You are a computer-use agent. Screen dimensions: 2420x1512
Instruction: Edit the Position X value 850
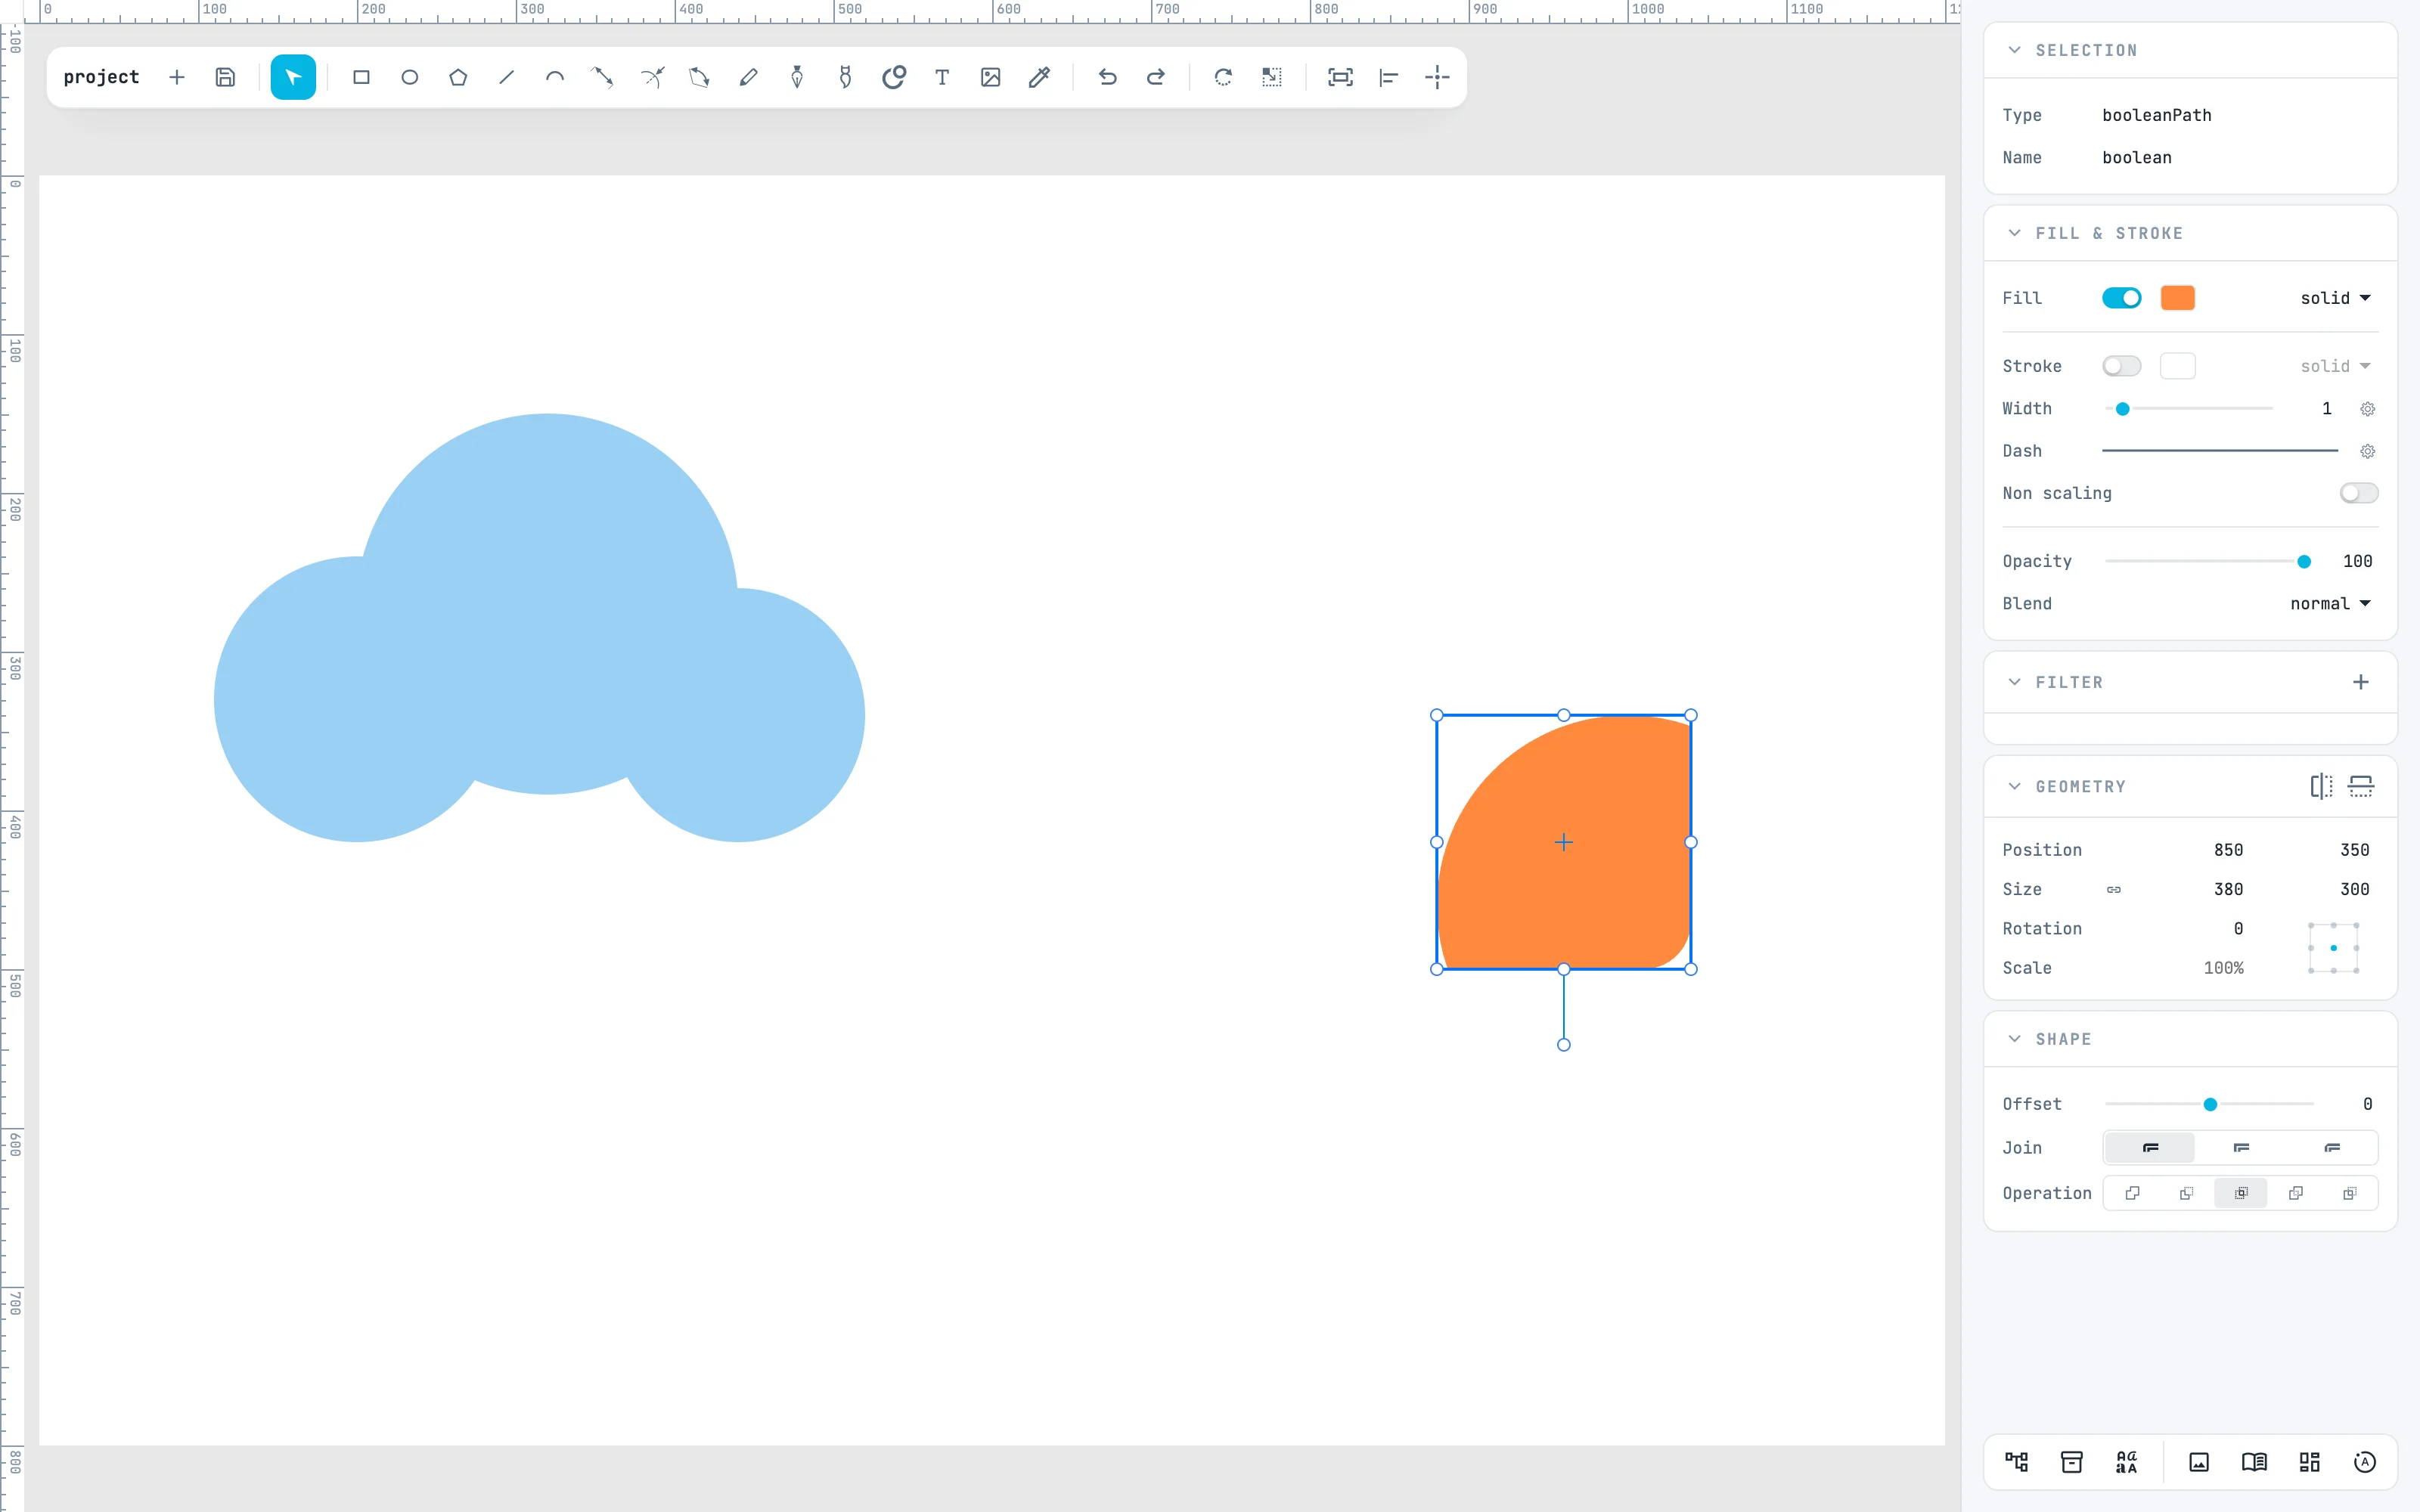point(2228,850)
